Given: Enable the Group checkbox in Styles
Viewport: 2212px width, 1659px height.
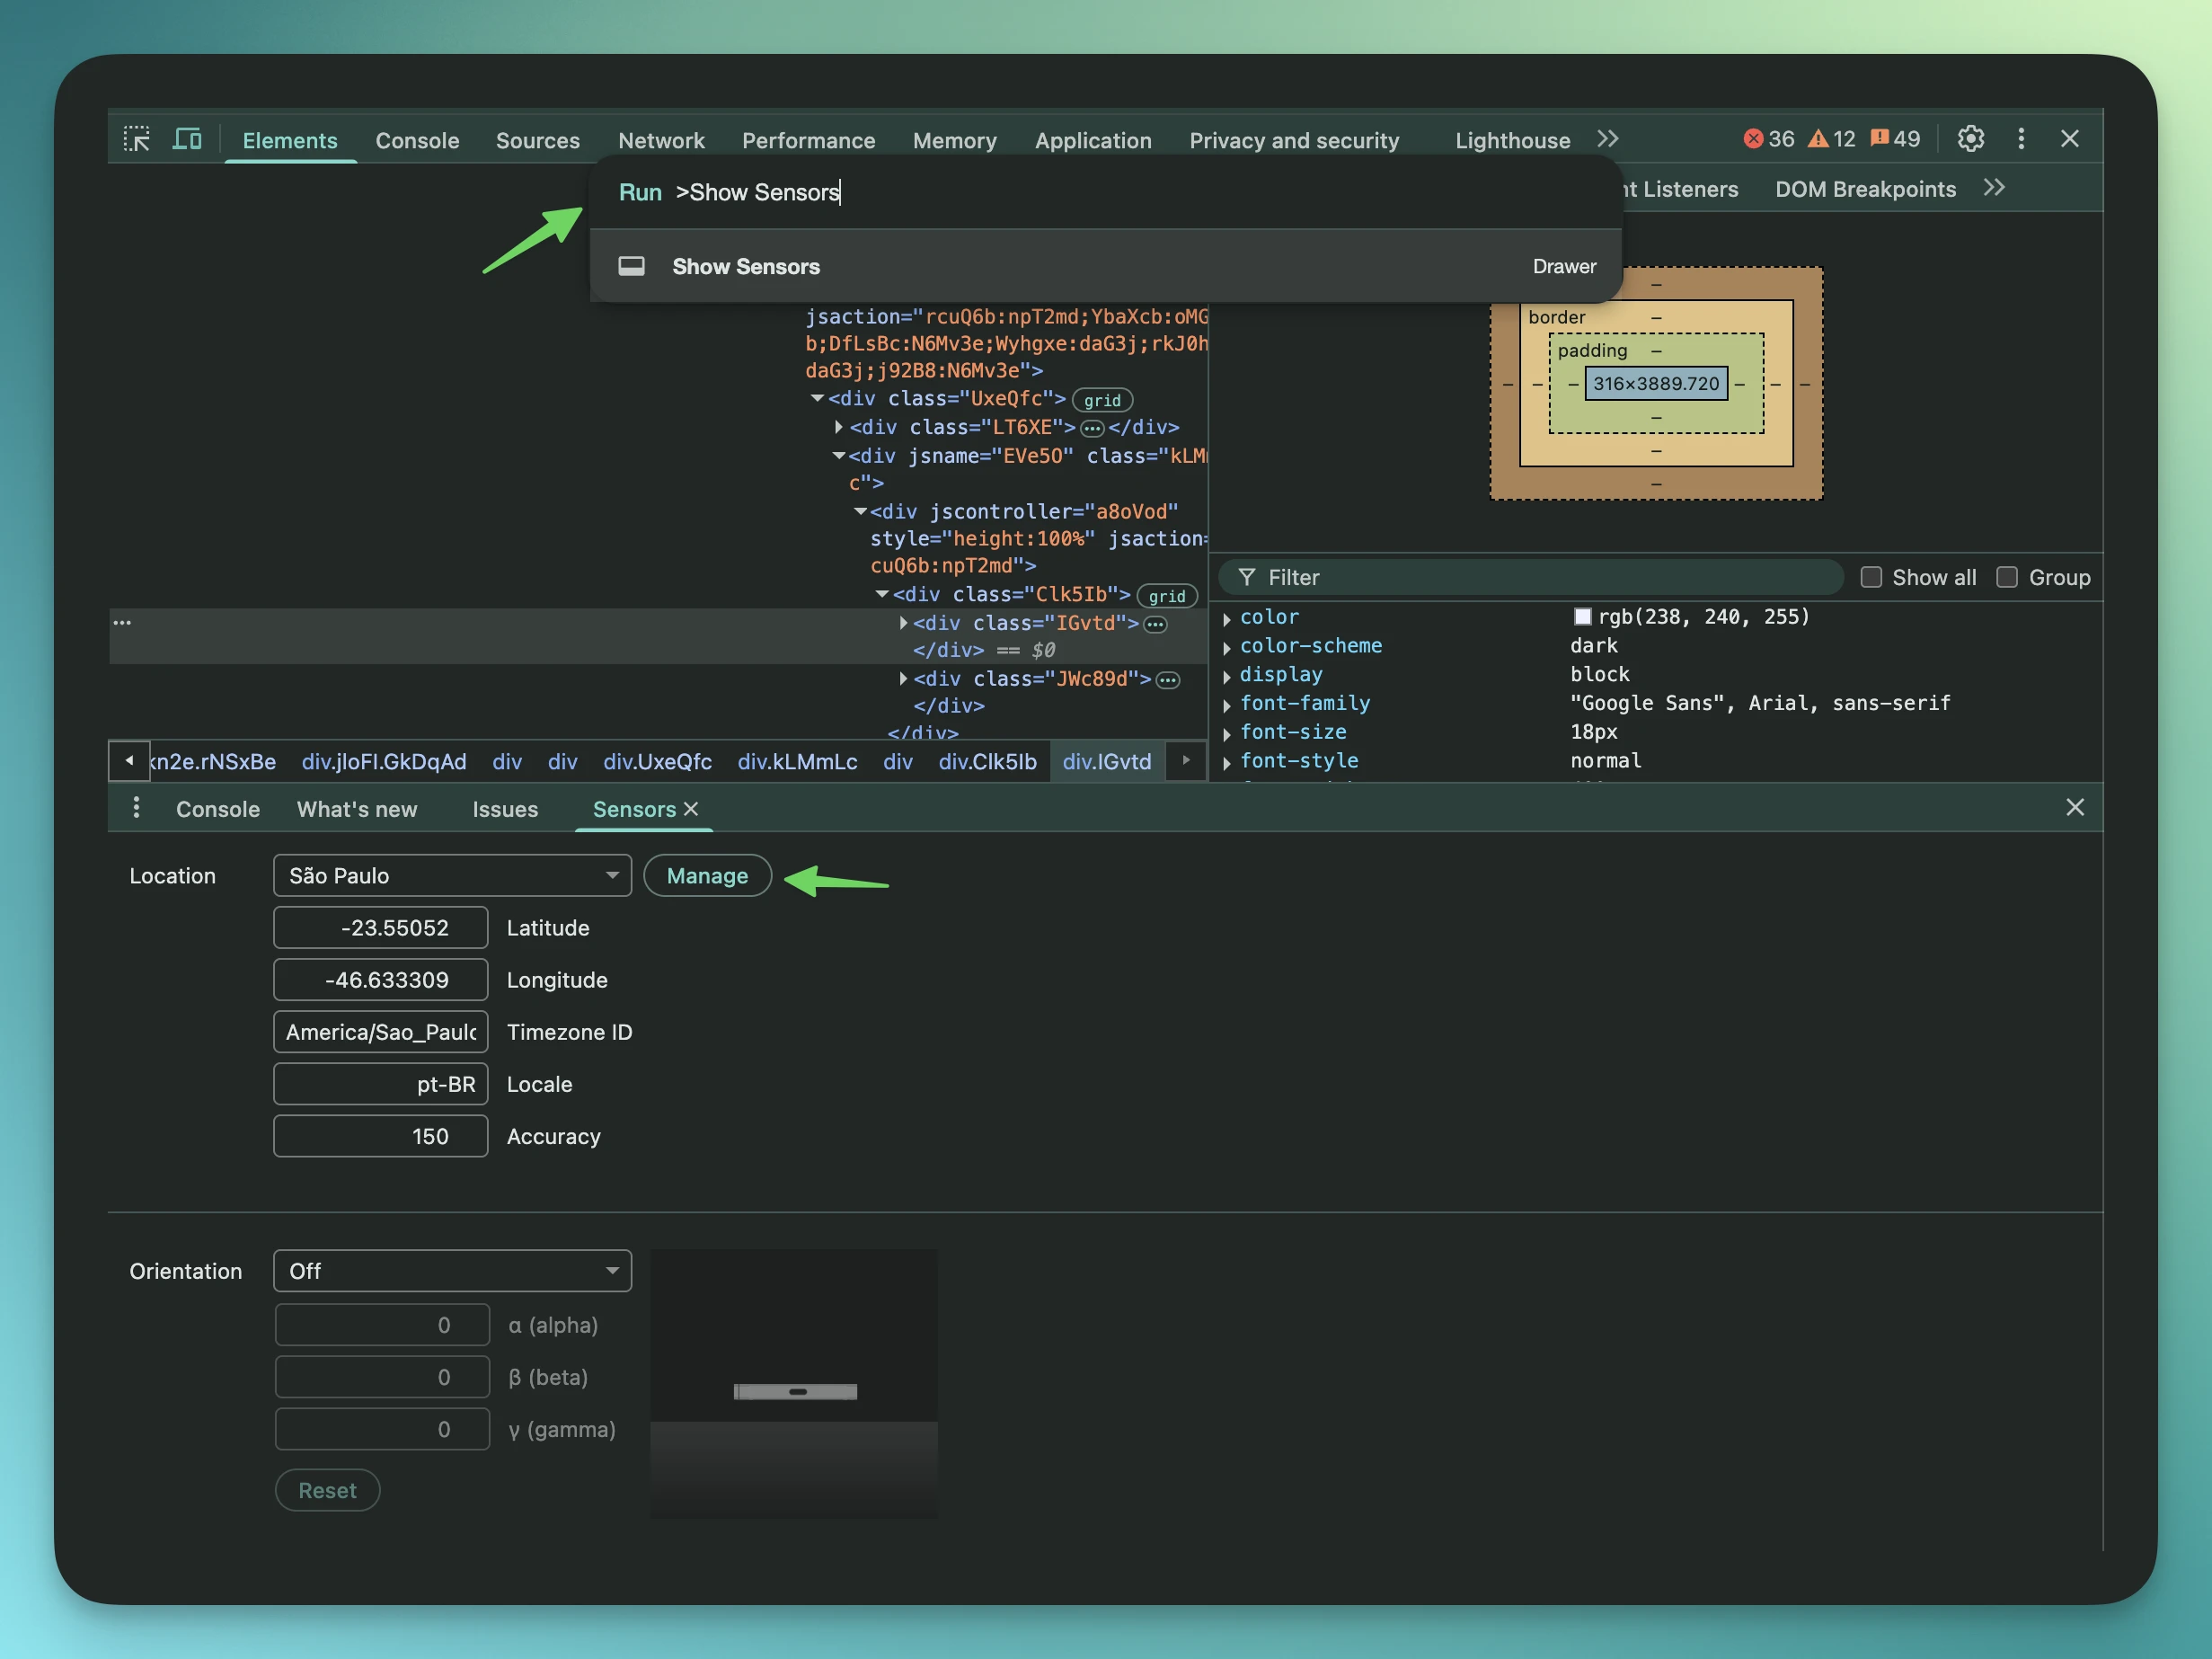Looking at the screenshot, I should click(x=2007, y=577).
